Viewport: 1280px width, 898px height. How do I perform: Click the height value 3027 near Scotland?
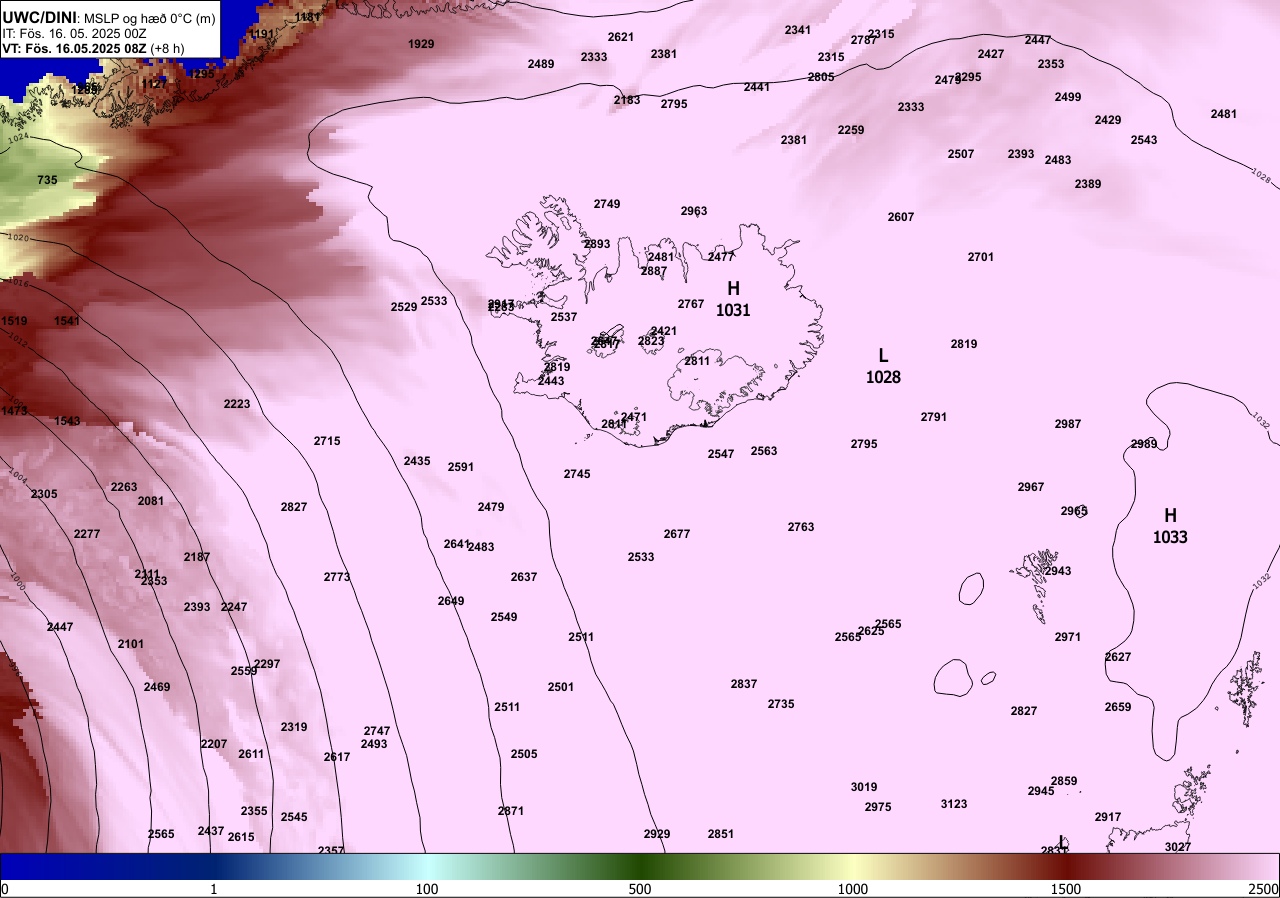pos(1178,847)
